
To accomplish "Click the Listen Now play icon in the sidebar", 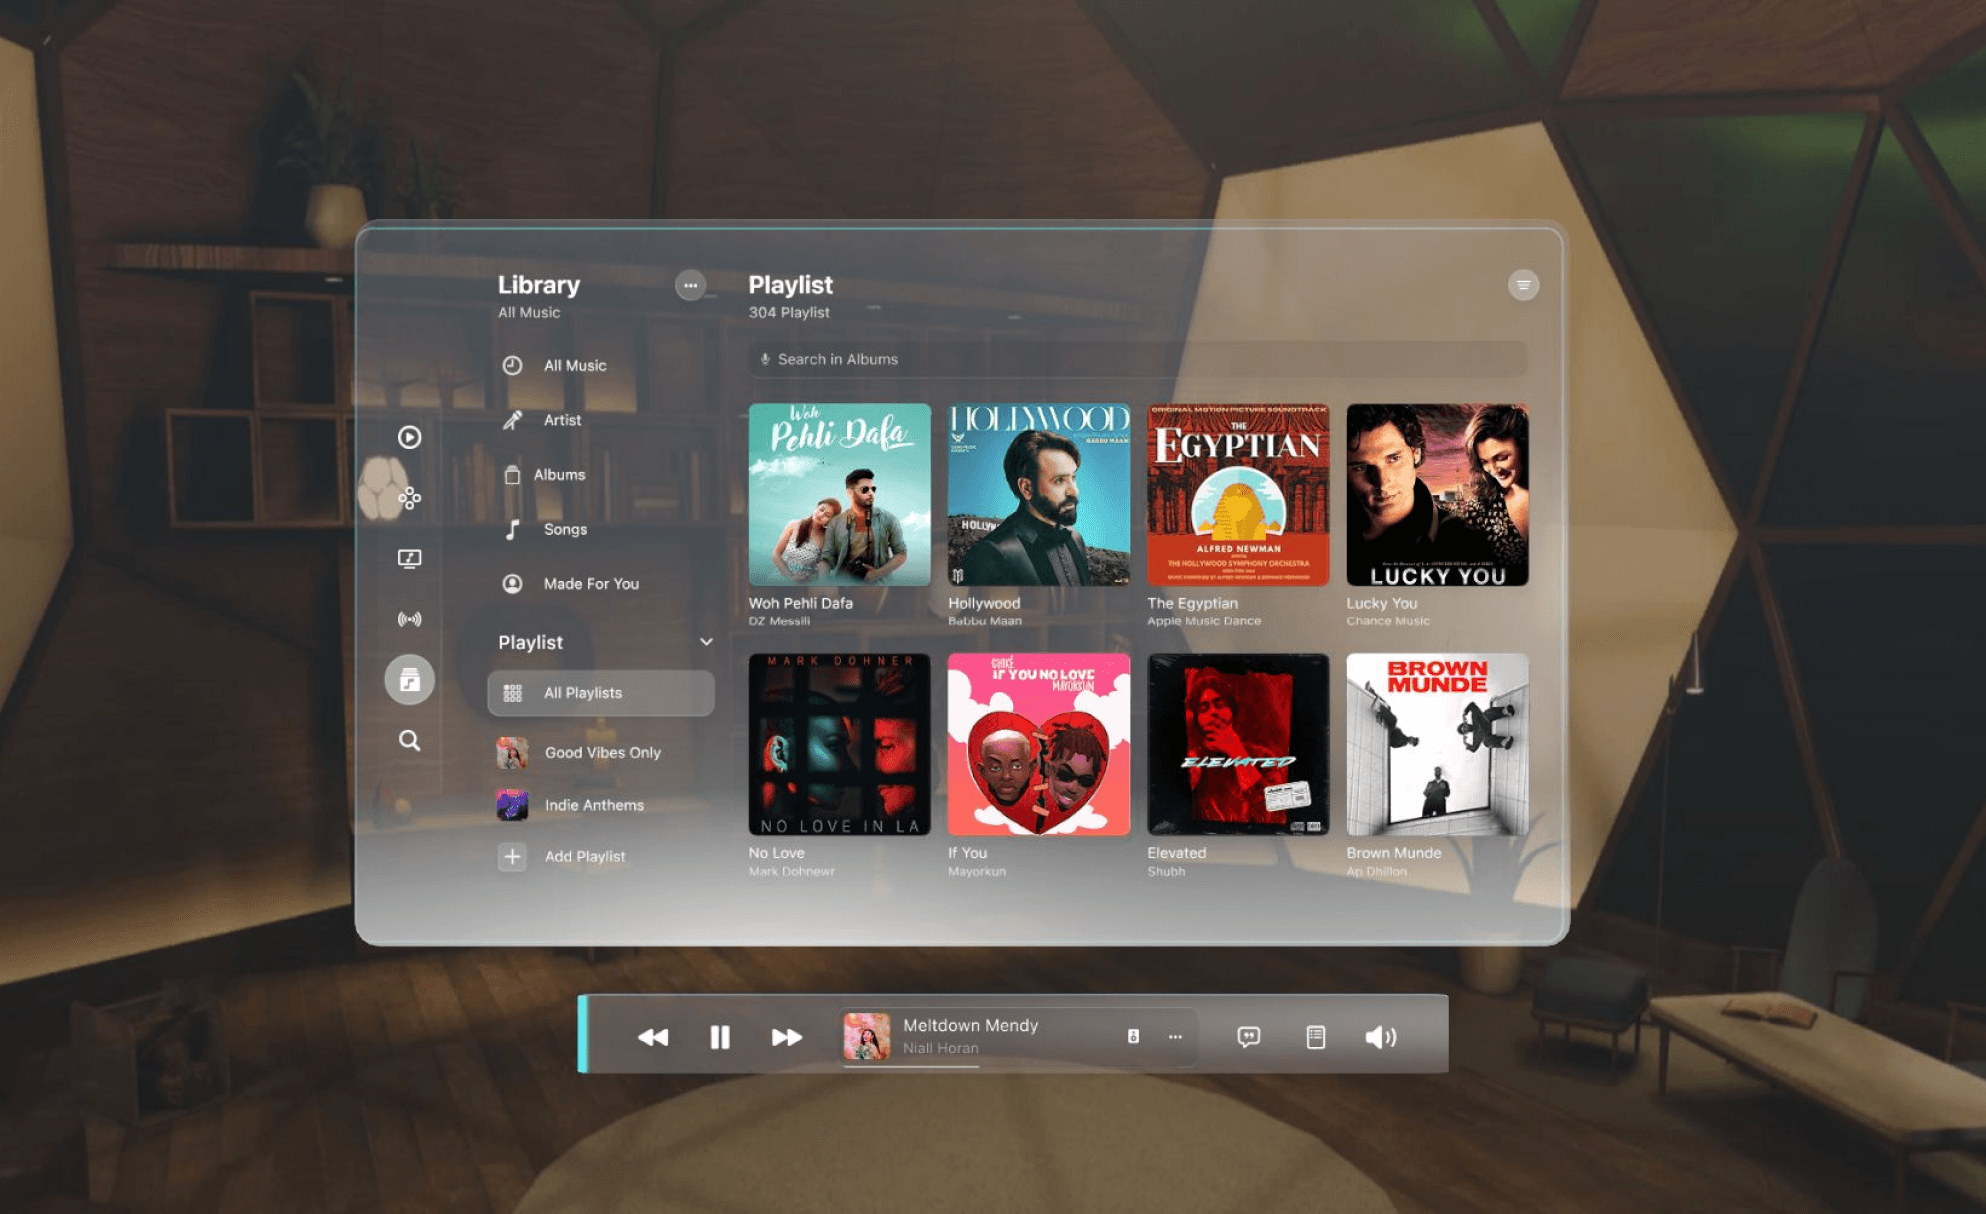I will pos(409,437).
